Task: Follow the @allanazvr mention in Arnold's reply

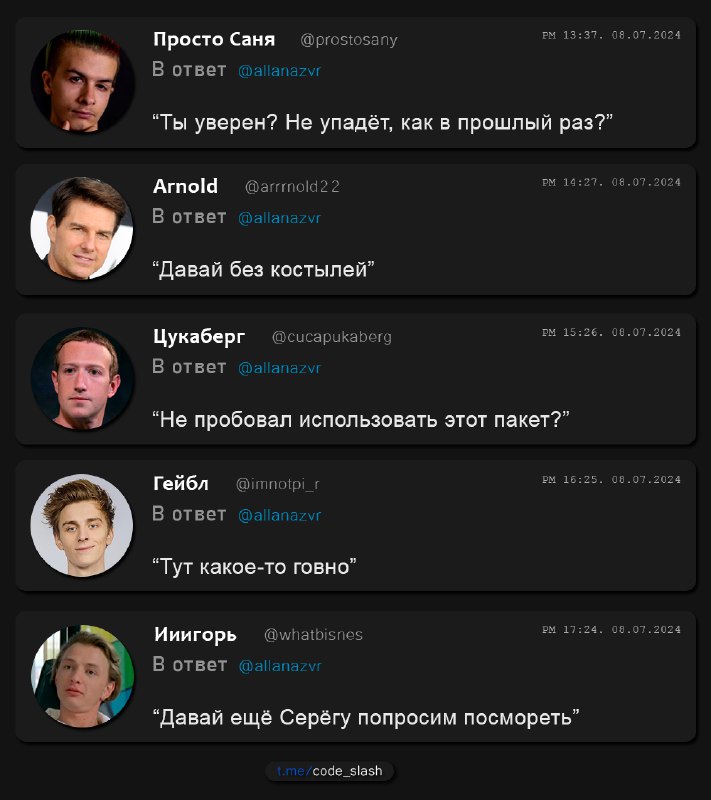Action: tap(280, 218)
